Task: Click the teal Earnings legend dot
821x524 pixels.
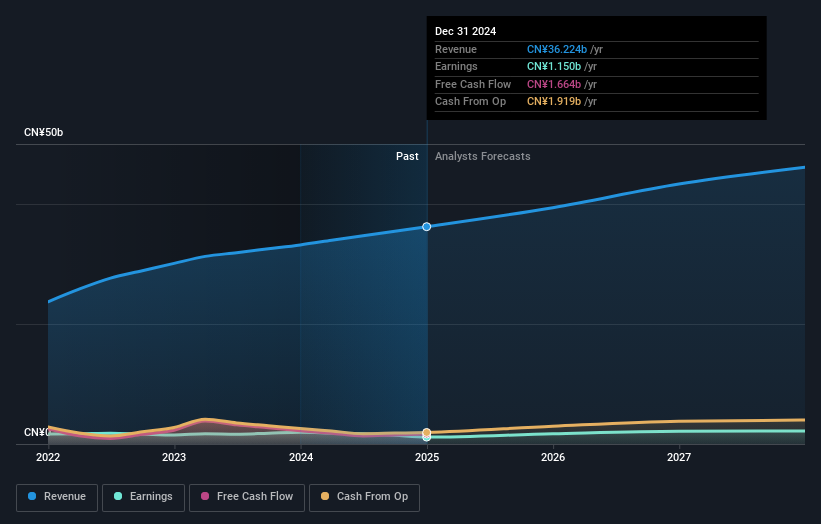Action: pyautogui.click(x=118, y=496)
